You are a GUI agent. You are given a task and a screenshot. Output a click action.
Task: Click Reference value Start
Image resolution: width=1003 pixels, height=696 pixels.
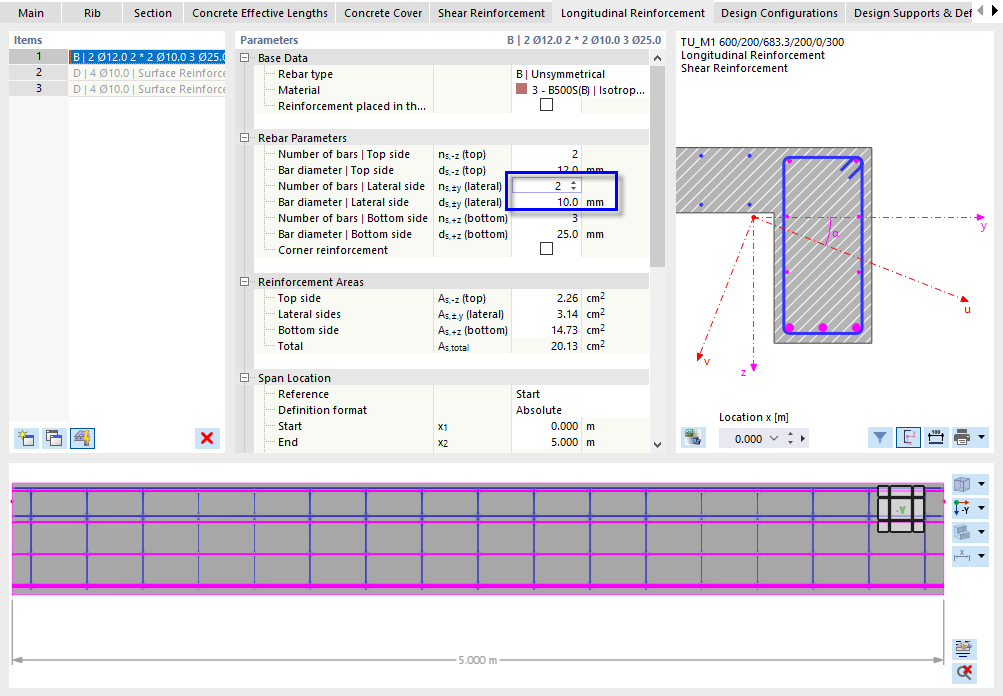(x=528, y=394)
